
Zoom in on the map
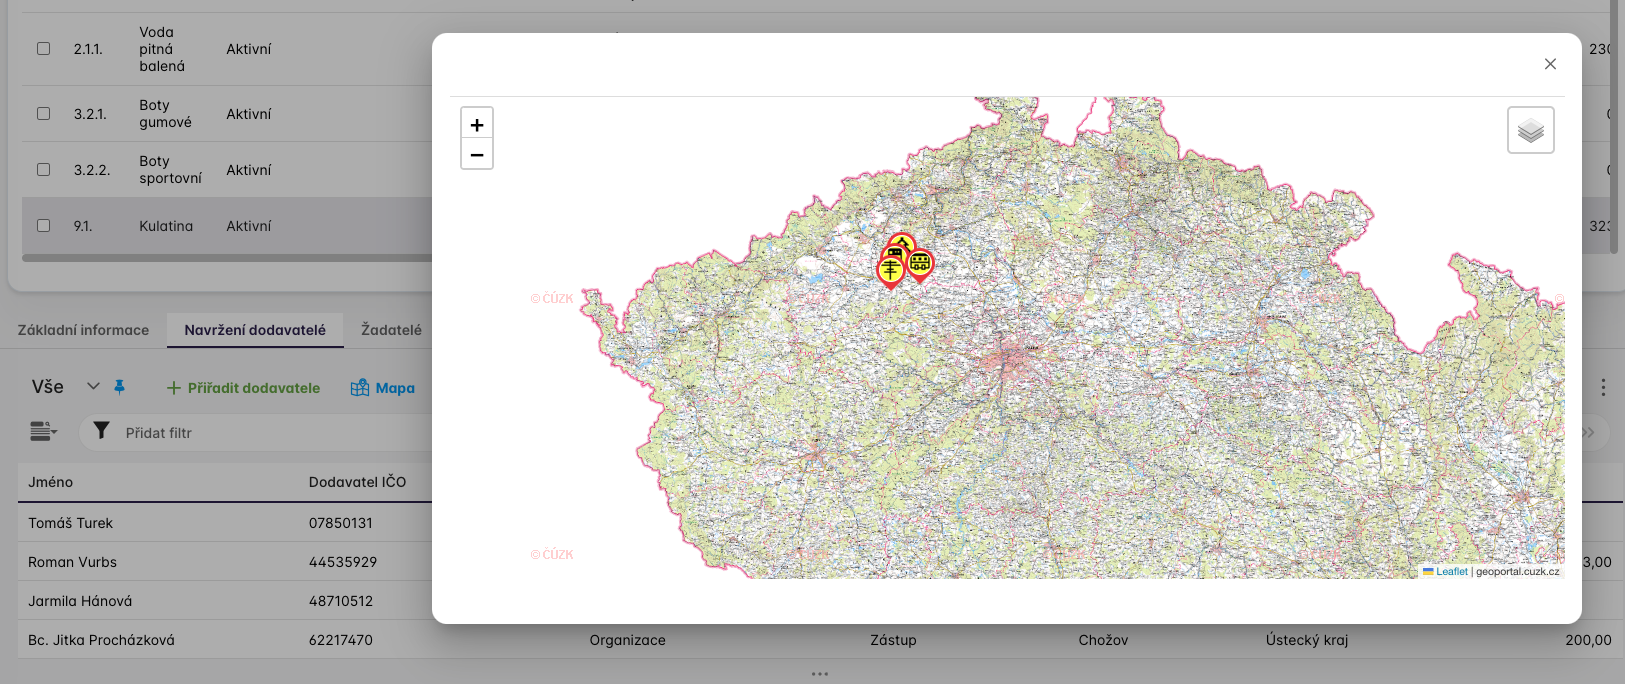point(477,125)
